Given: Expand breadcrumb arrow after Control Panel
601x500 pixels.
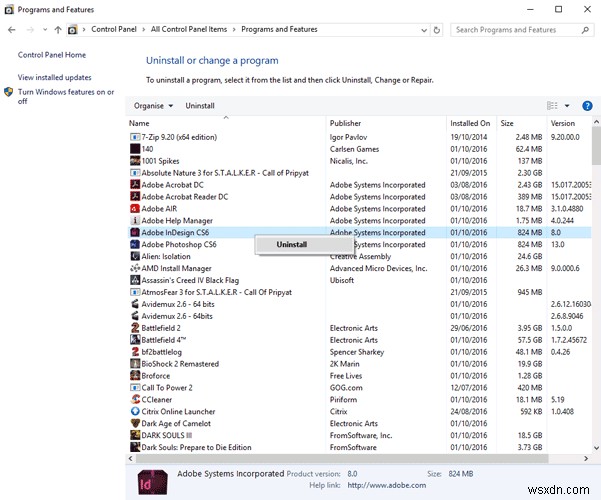Looking at the screenshot, I should pos(143,30).
